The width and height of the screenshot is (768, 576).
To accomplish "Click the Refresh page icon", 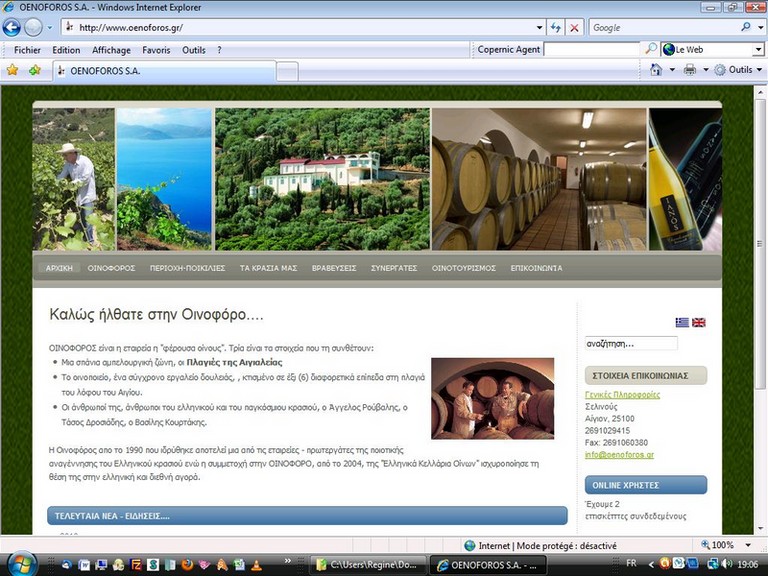I will click(x=555, y=28).
